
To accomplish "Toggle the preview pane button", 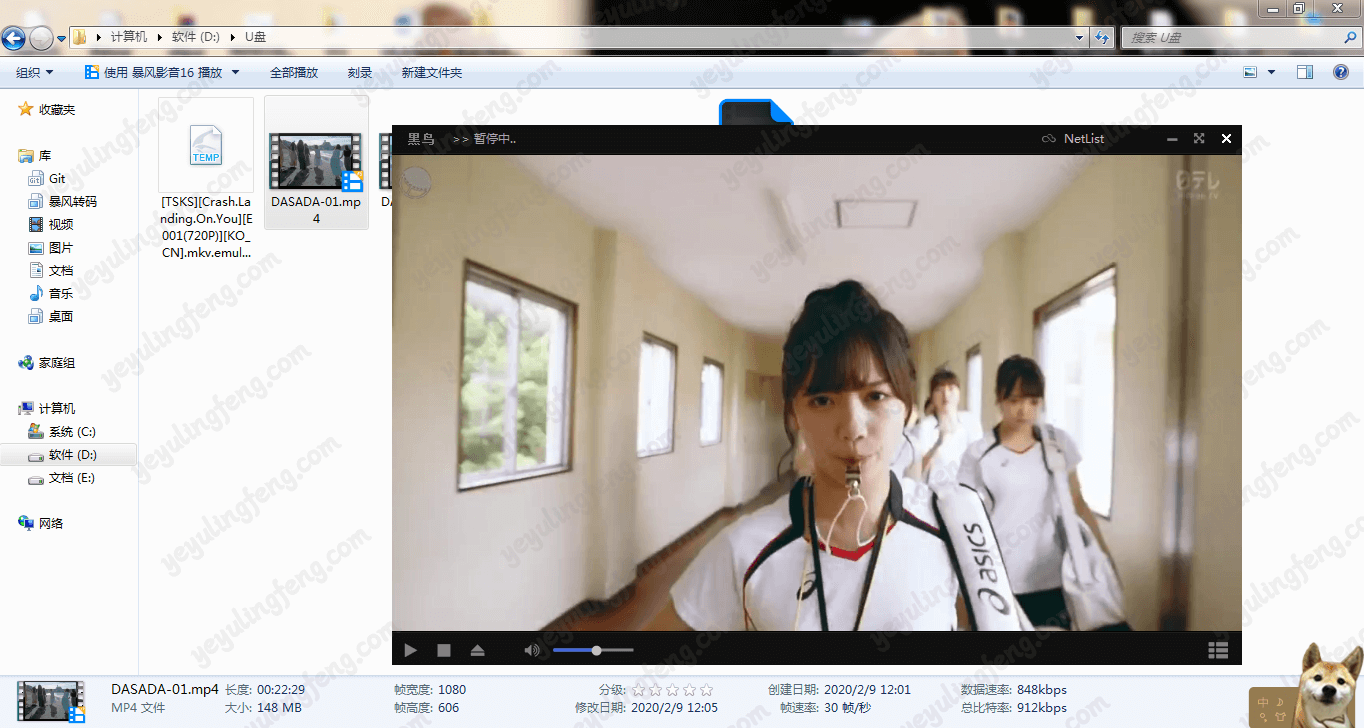I will click(x=1305, y=72).
